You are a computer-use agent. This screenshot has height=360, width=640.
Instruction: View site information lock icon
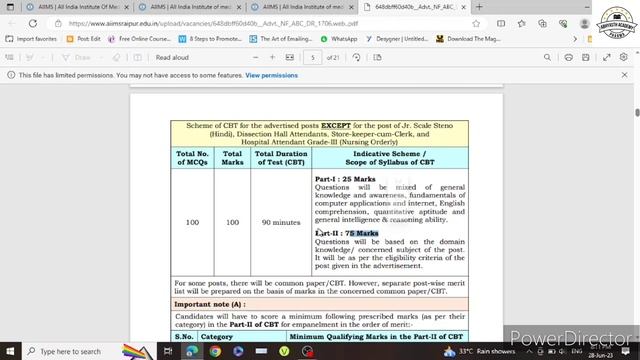[x=58, y=23]
